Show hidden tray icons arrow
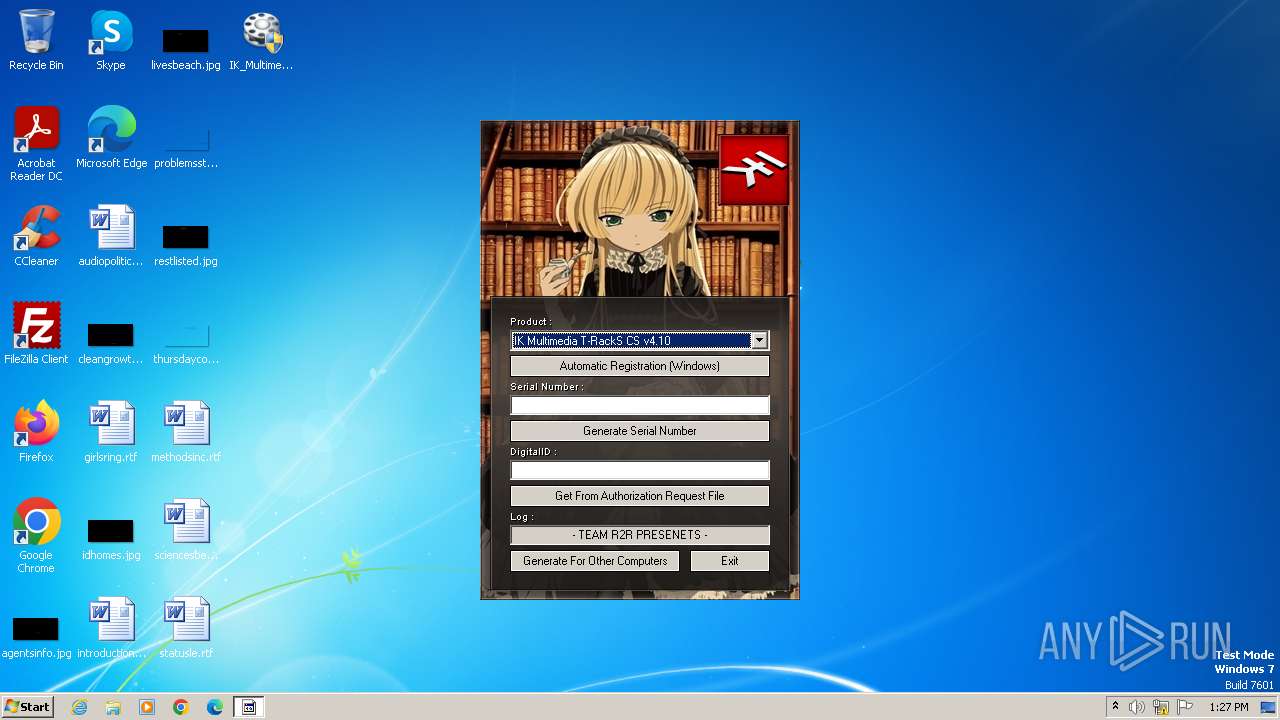Viewport: 1280px width, 720px height. pyautogui.click(x=1115, y=707)
